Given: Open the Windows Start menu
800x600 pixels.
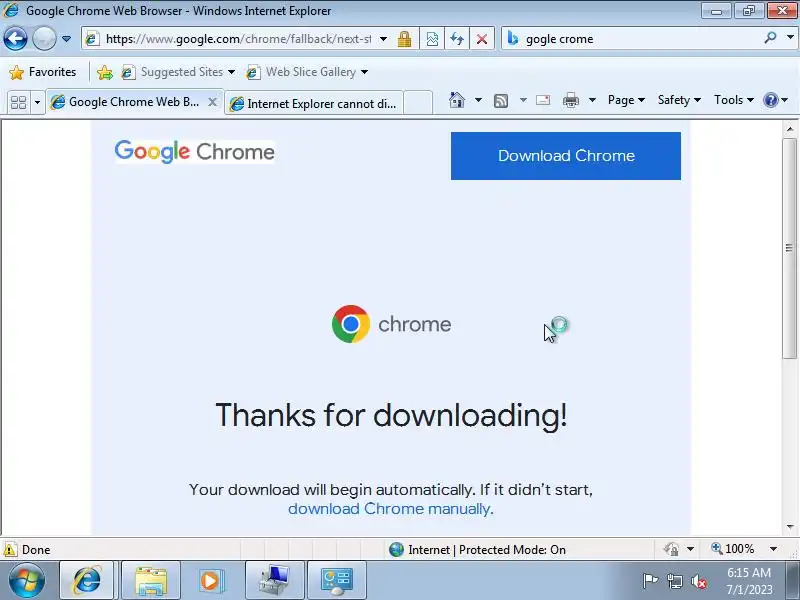Looking at the screenshot, I should click(x=27, y=581).
